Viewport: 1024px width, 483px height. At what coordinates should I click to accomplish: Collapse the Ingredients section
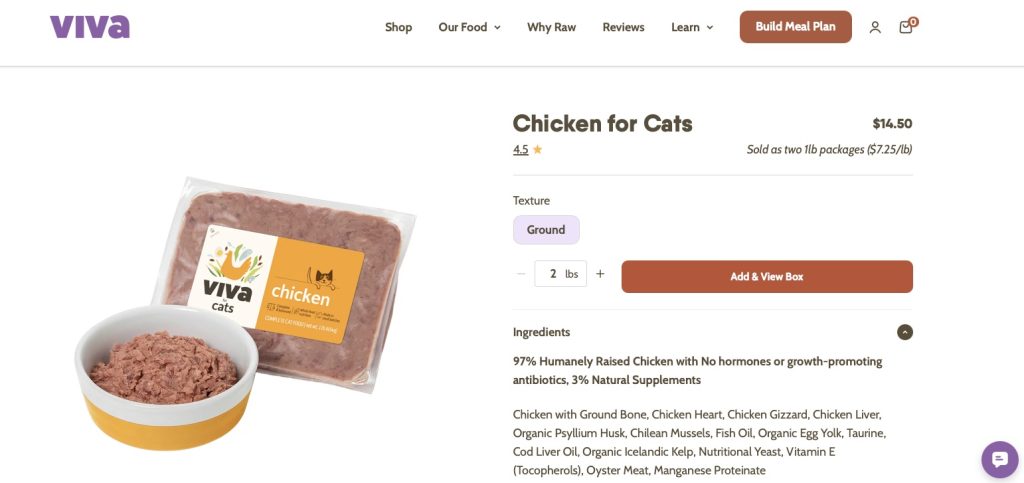pos(905,332)
